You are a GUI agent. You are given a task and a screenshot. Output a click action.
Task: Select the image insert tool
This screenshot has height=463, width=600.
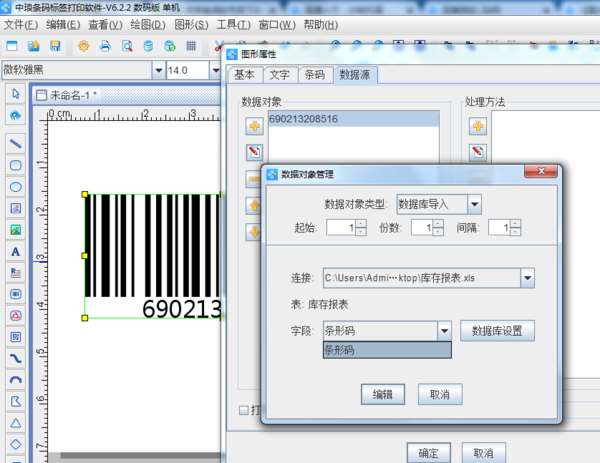[15, 230]
